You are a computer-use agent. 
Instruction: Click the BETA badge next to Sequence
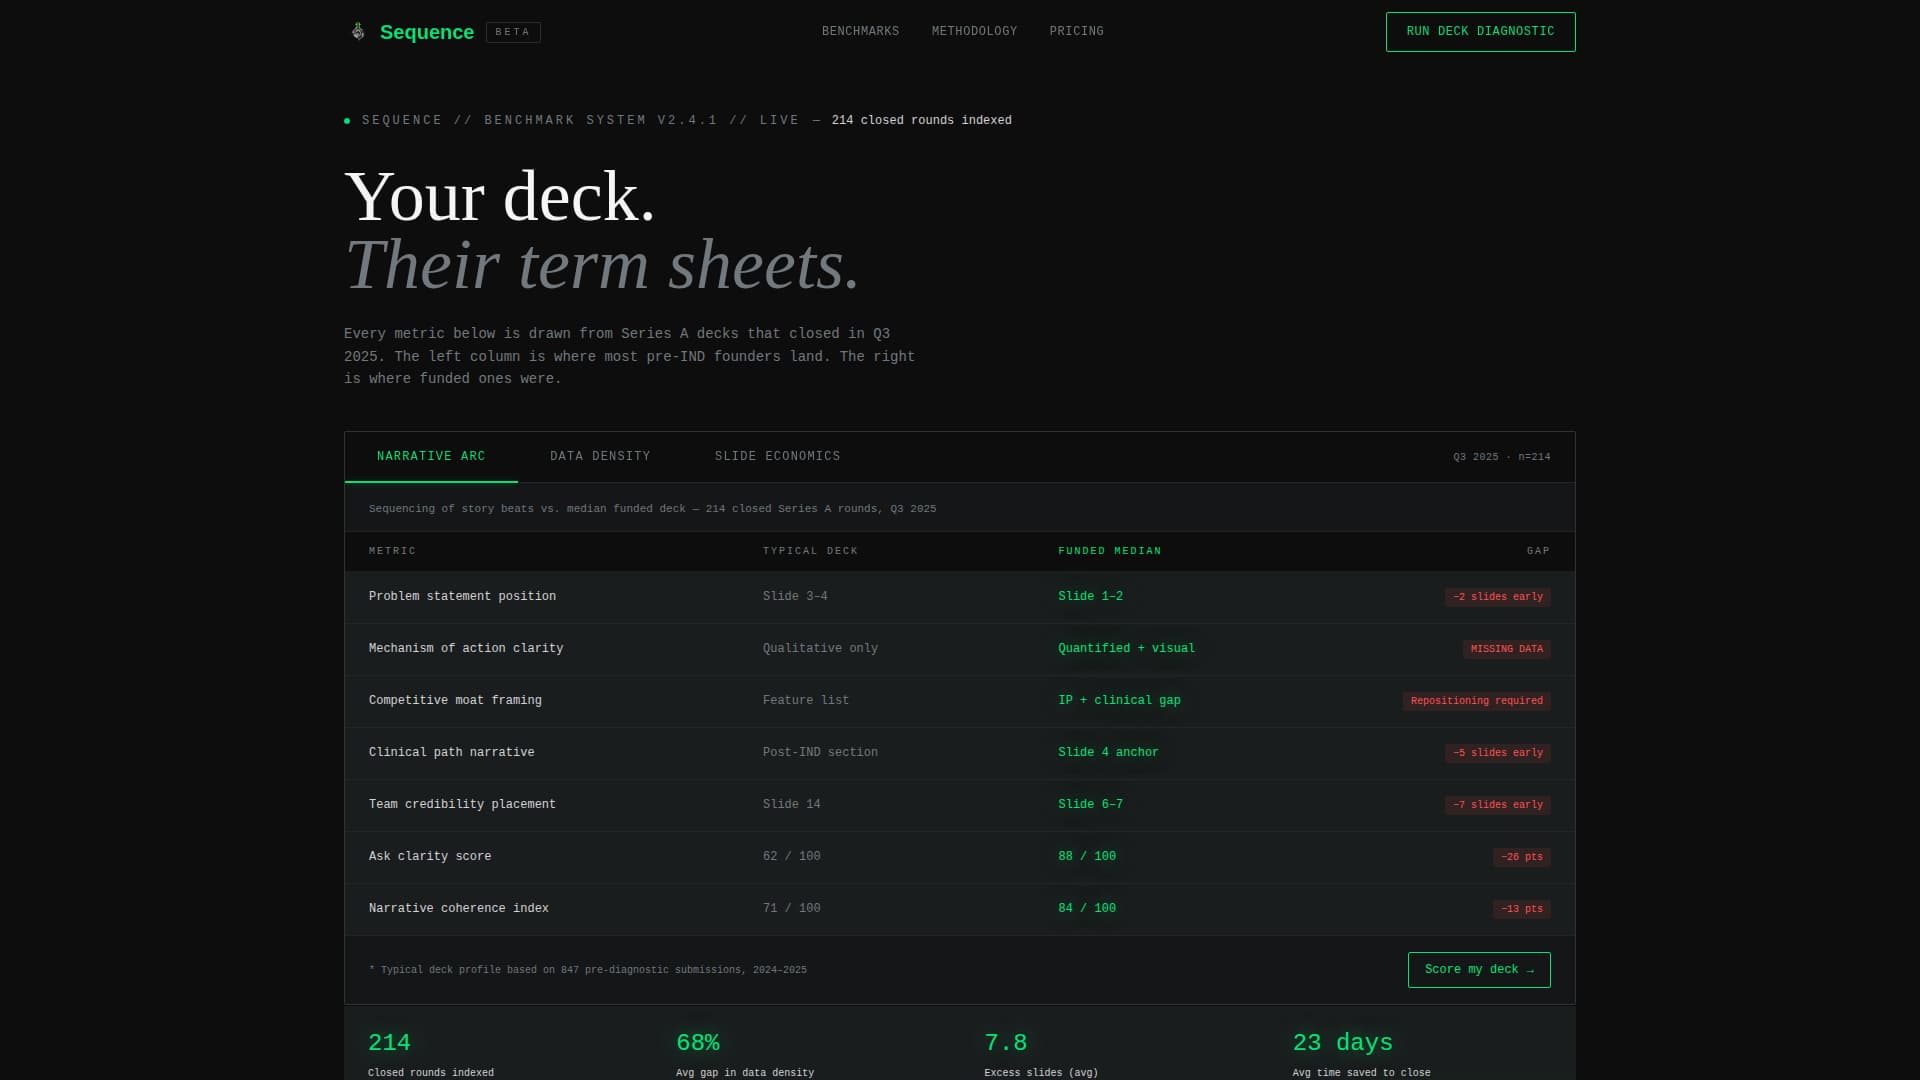pos(513,32)
